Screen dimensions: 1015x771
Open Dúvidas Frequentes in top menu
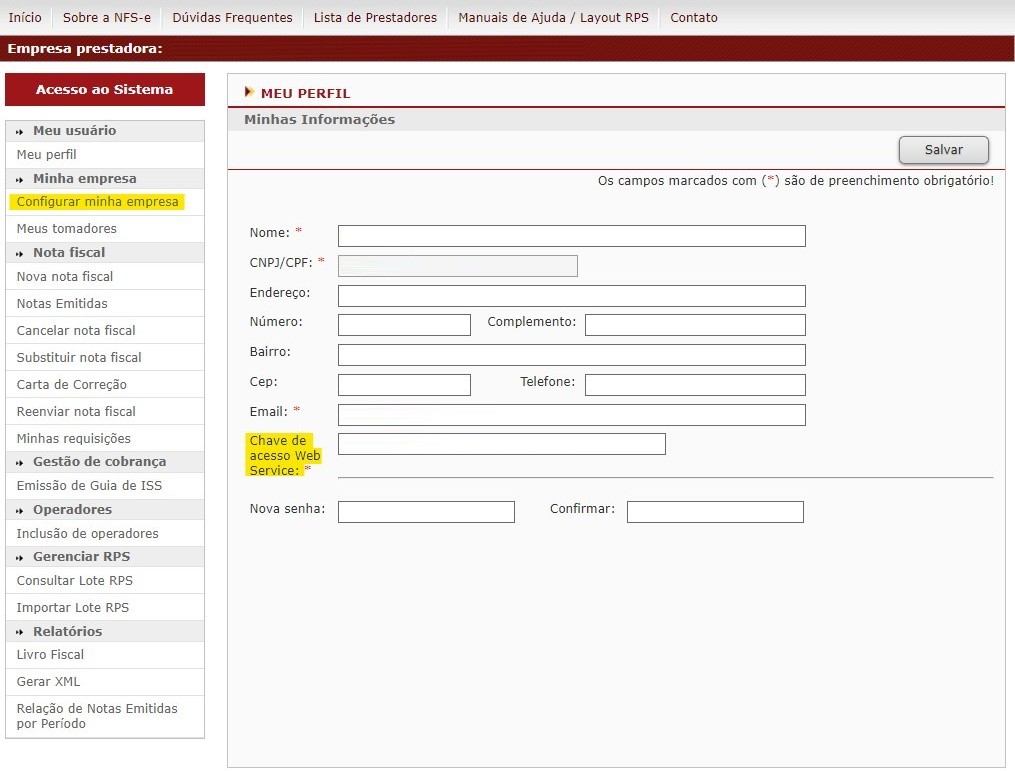coord(232,17)
